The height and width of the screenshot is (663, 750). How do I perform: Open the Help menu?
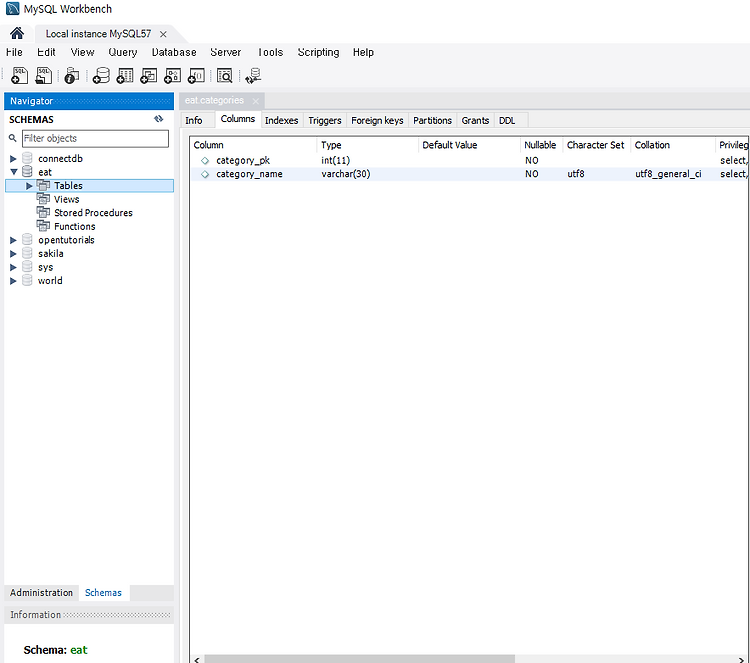pyautogui.click(x=363, y=52)
